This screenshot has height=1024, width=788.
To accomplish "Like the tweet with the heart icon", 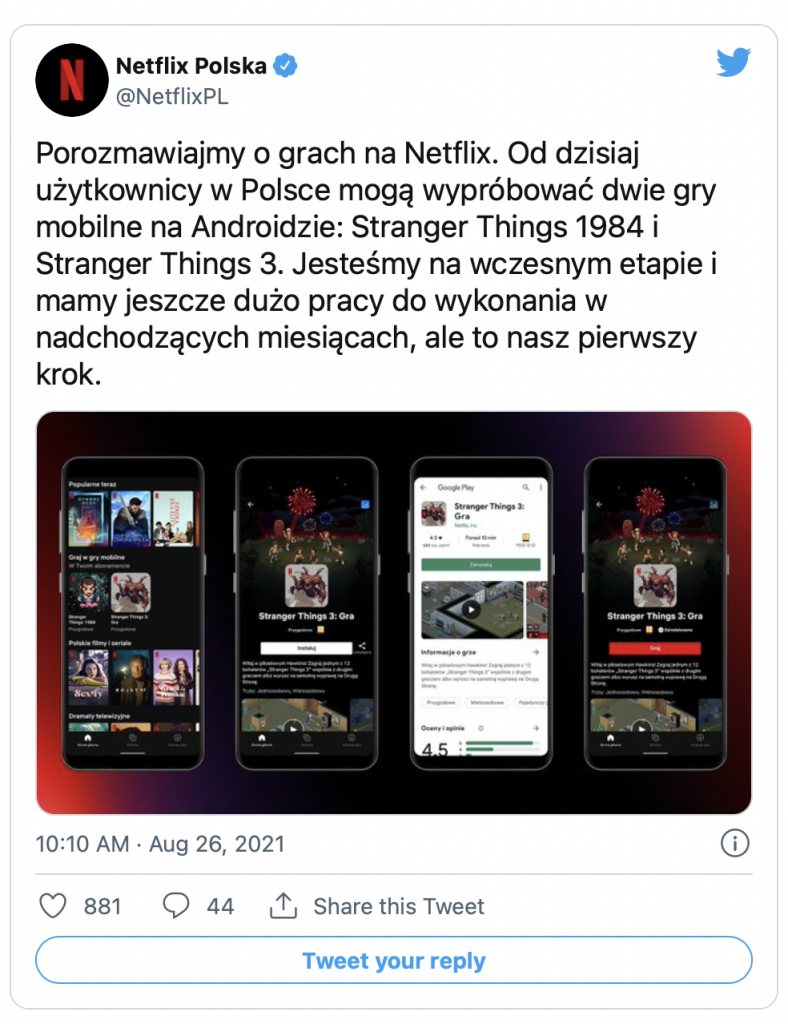I will pos(53,906).
